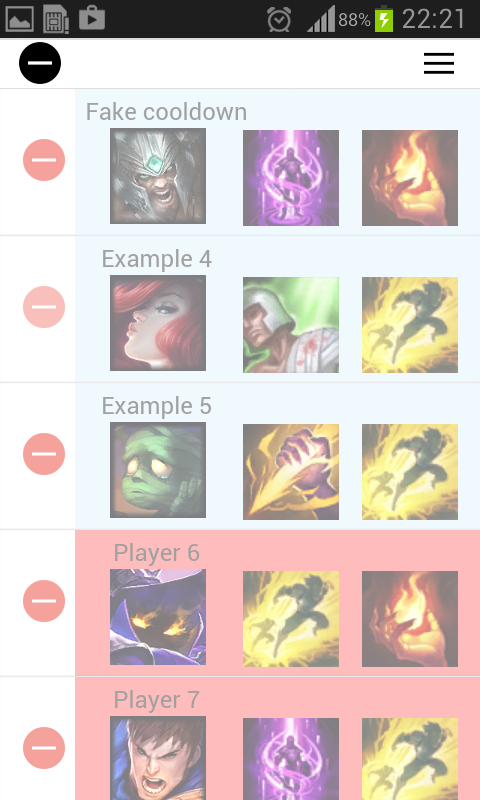The width and height of the screenshot is (480, 800).
Task: Delete the Player 7 entry
Action: point(44,747)
